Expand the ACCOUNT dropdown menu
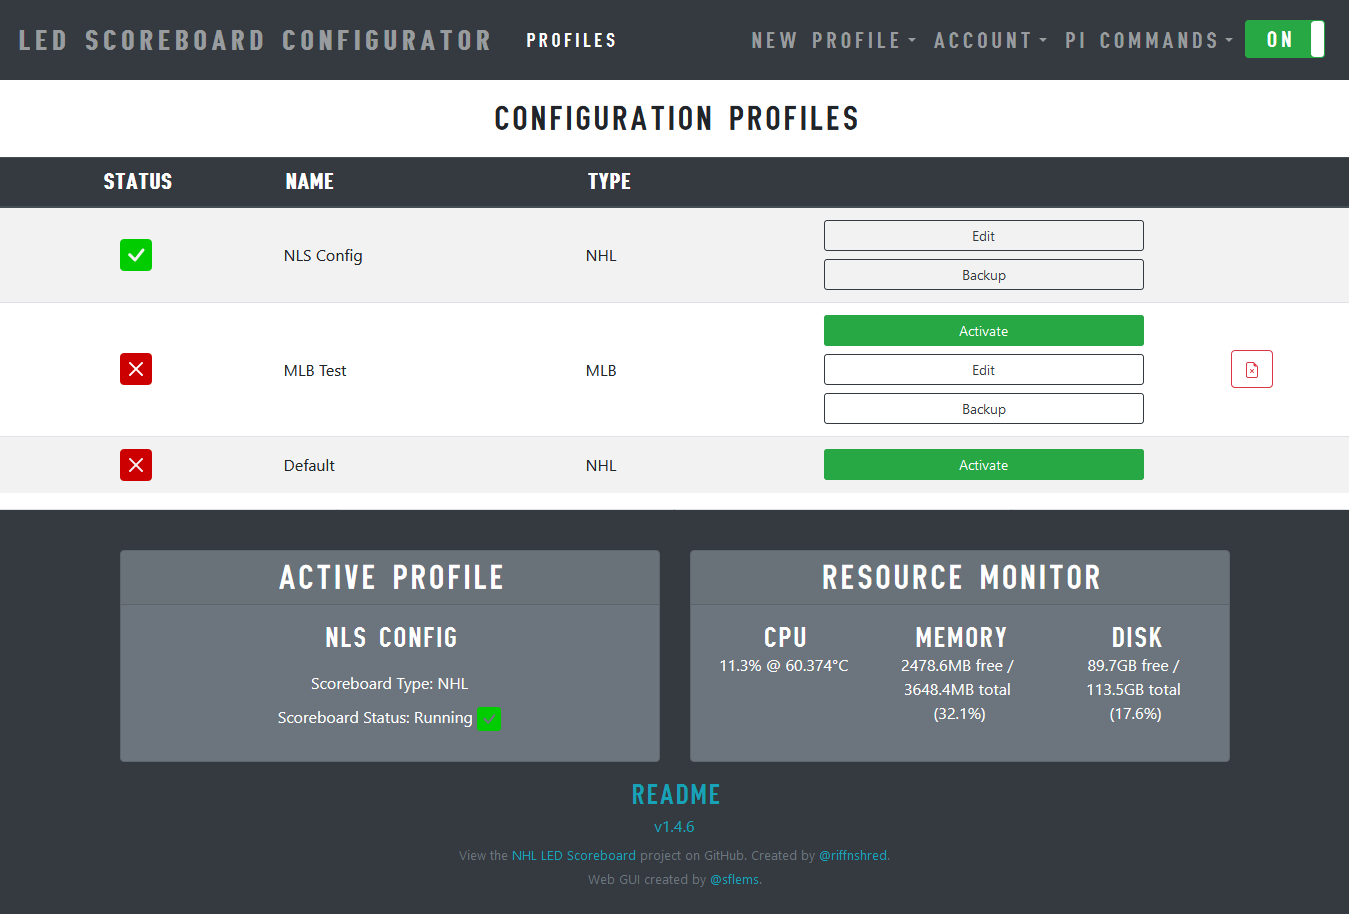This screenshot has width=1349, height=914. click(989, 40)
